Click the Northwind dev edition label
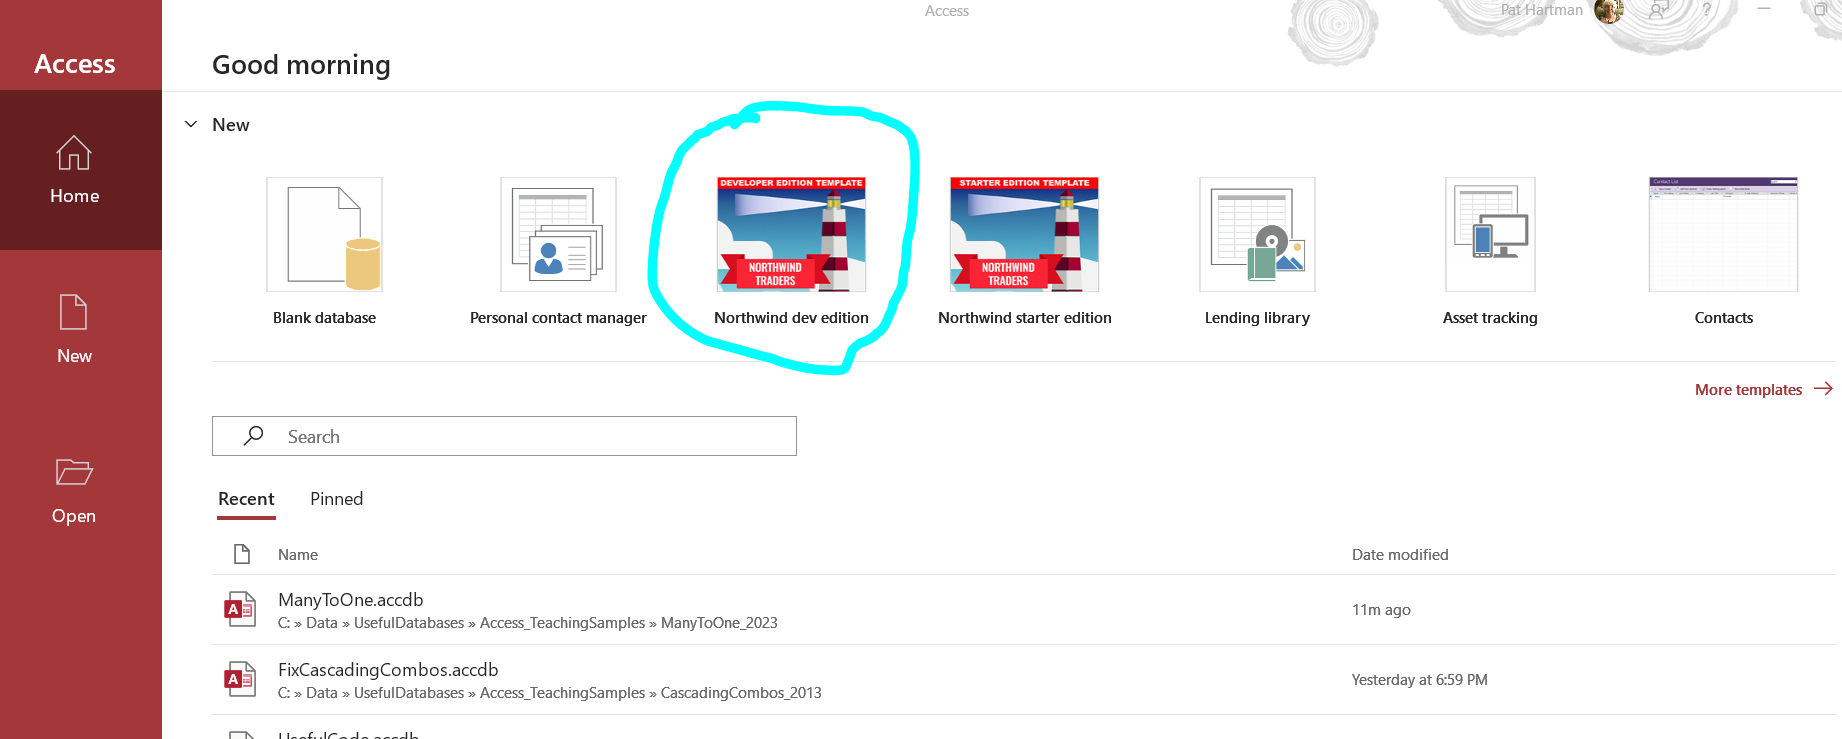This screenshot has height=739, width=1842. [x=791, y=318]
